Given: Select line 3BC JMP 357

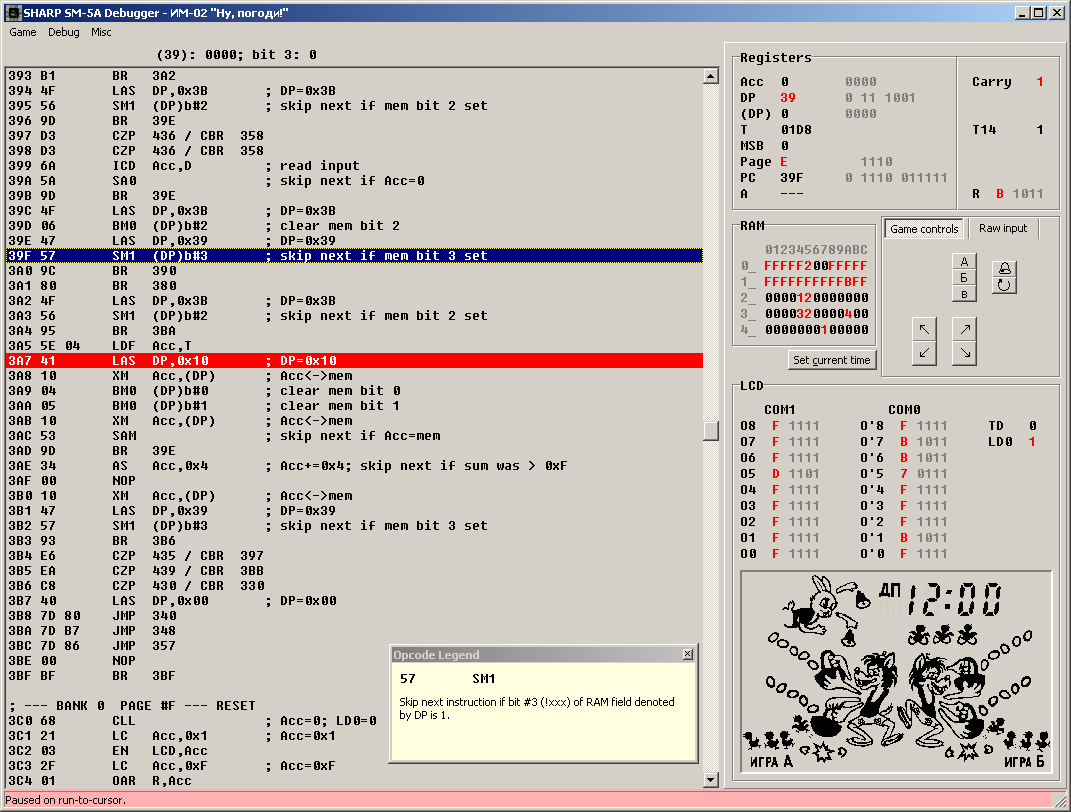Looking at the screenshot, I should click(354, 645).
